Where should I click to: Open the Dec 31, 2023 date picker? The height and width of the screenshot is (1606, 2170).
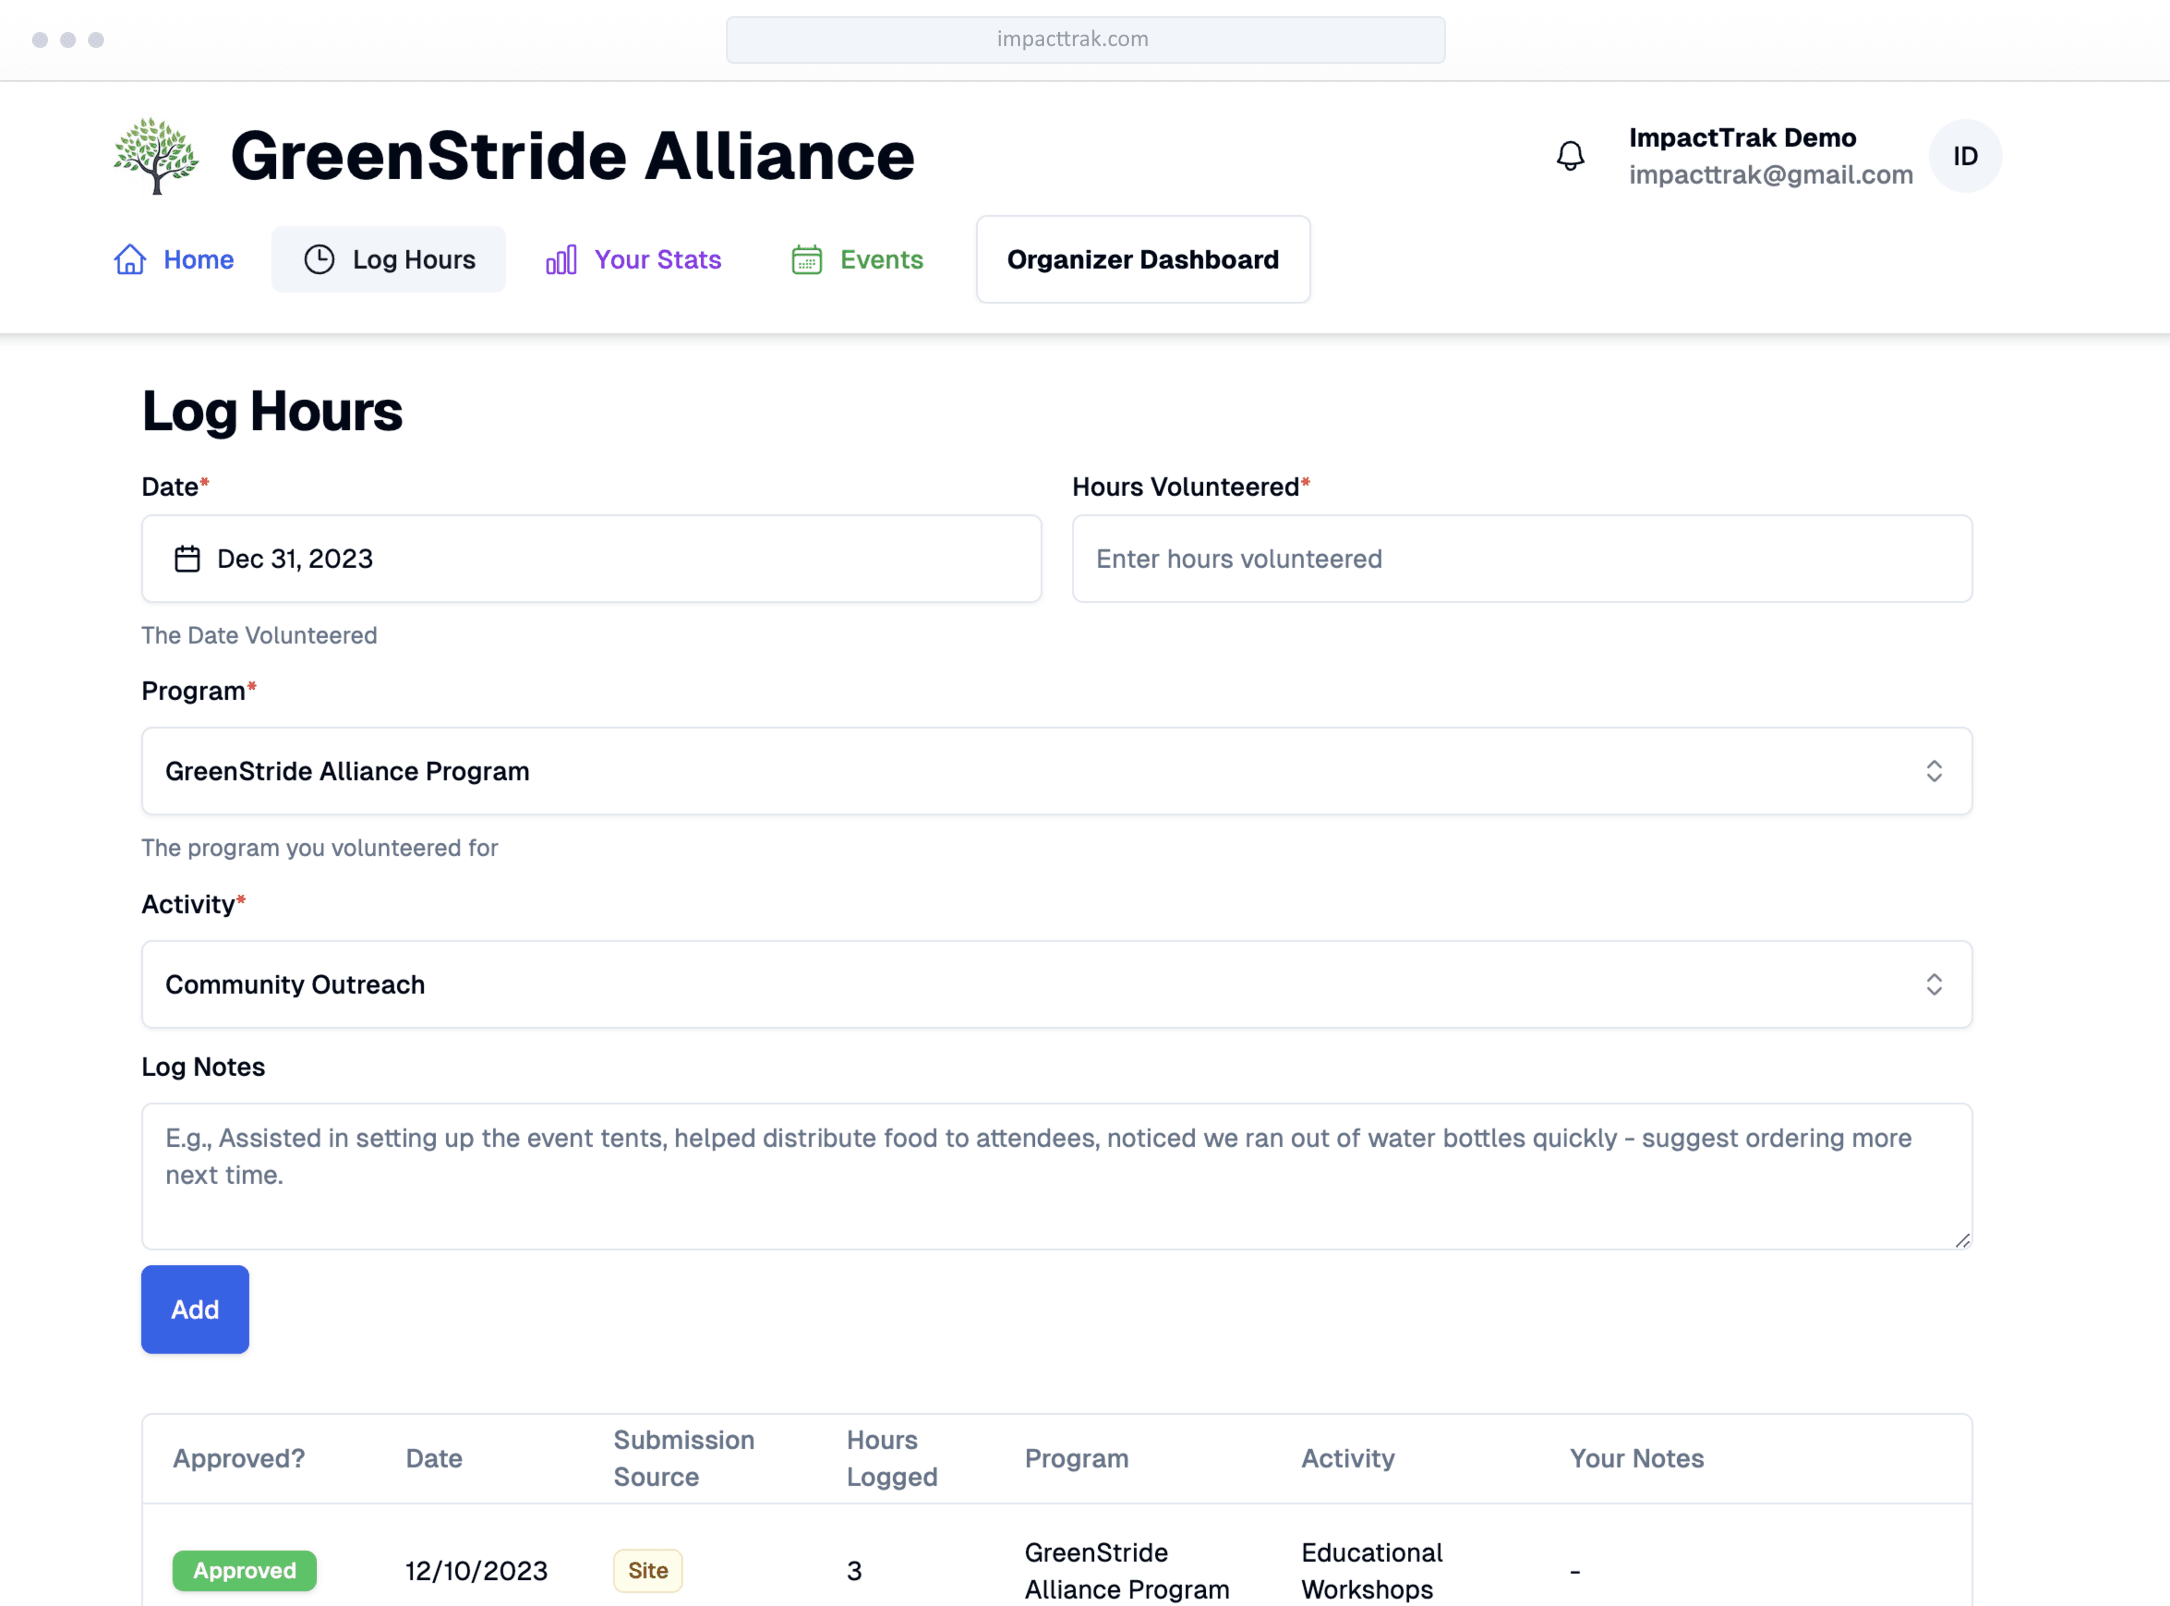click(590, 558)
